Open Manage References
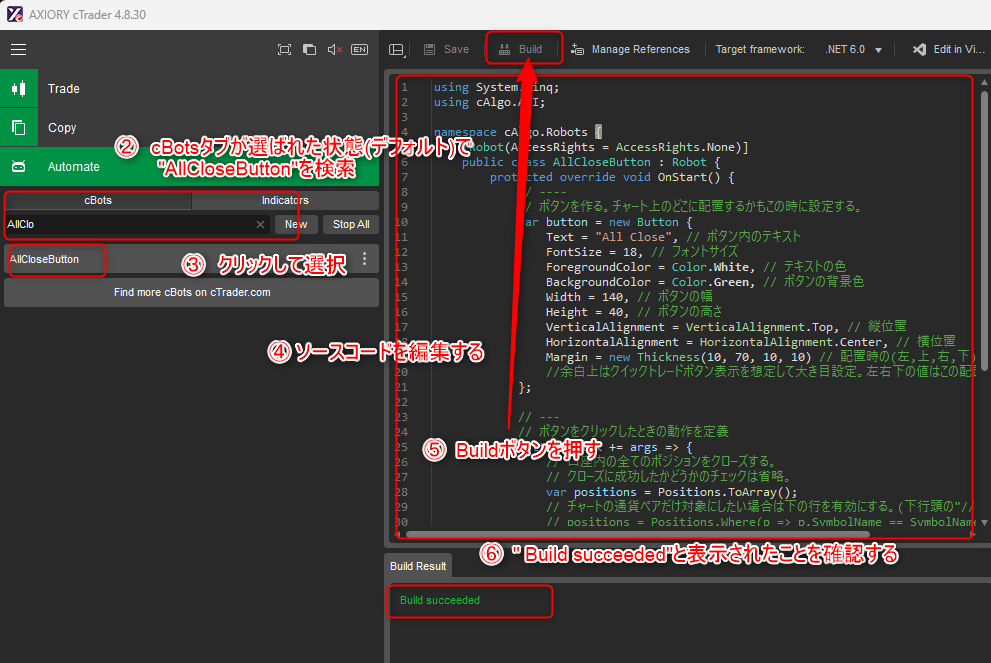The image size is (991, 663). coord(630,49)
